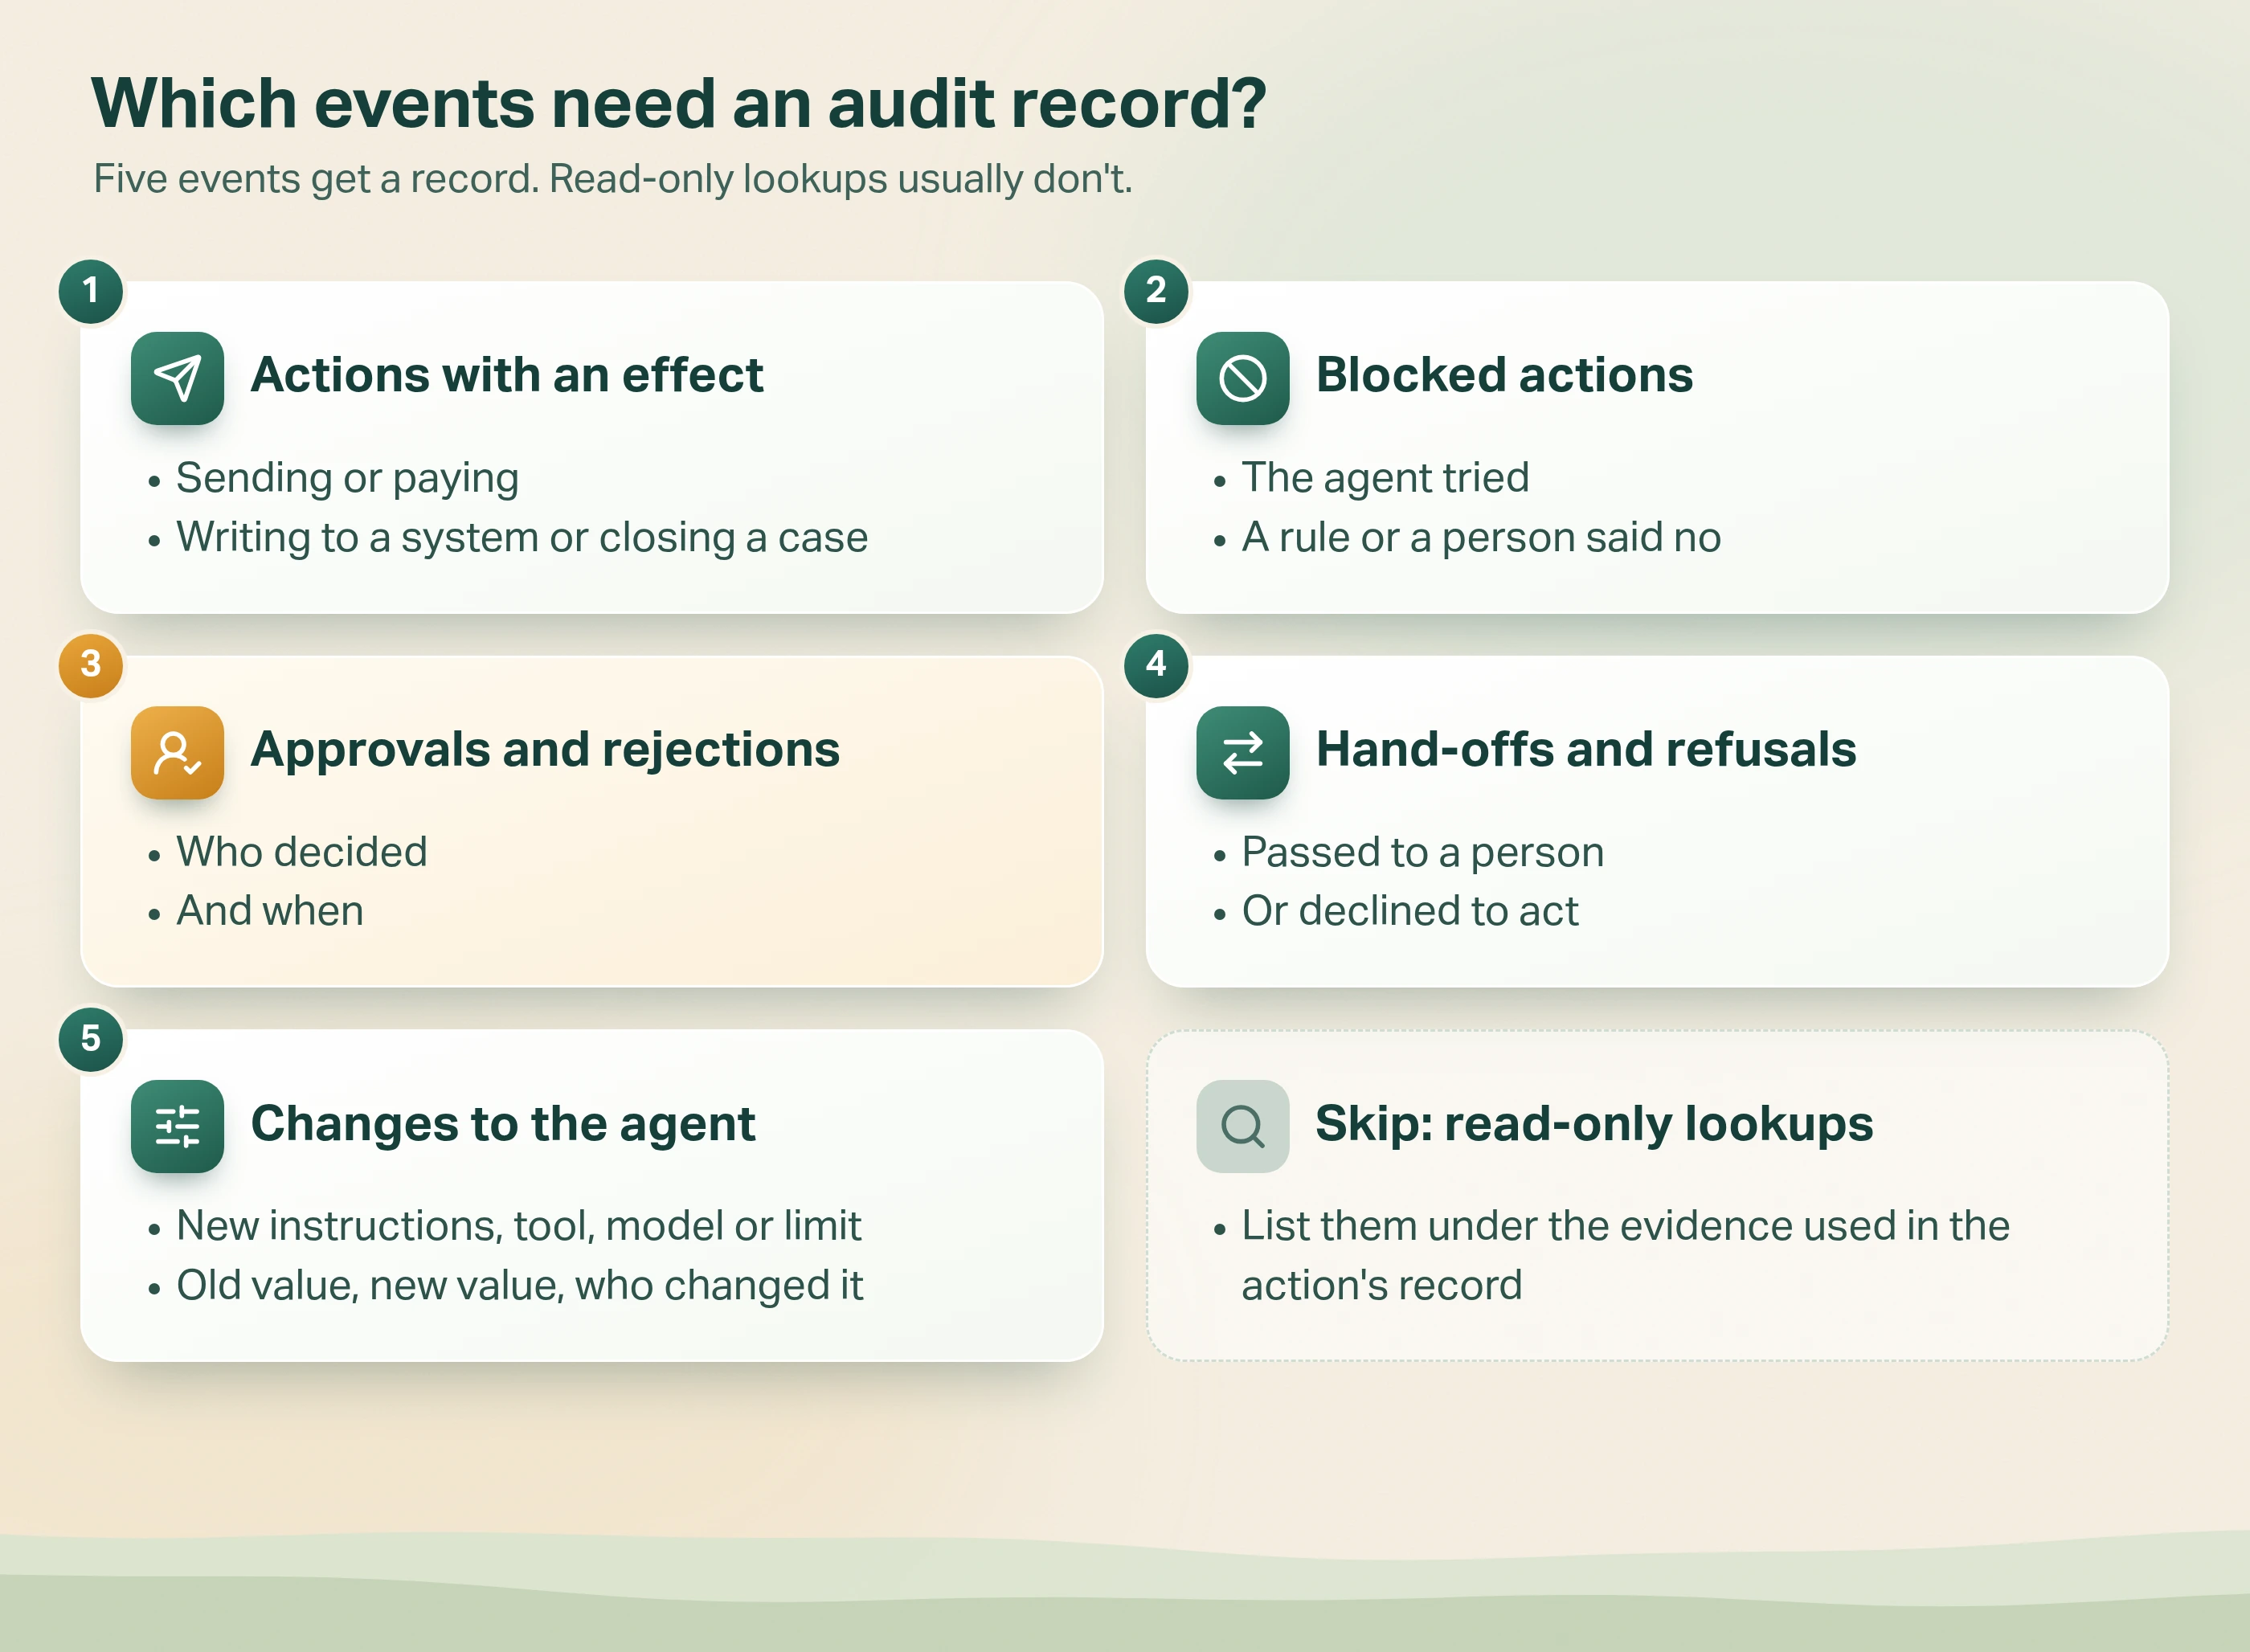Select the 'Actions with an effect' heading
Viewport: 2250px width, 1652px height.
click(507, 376)
